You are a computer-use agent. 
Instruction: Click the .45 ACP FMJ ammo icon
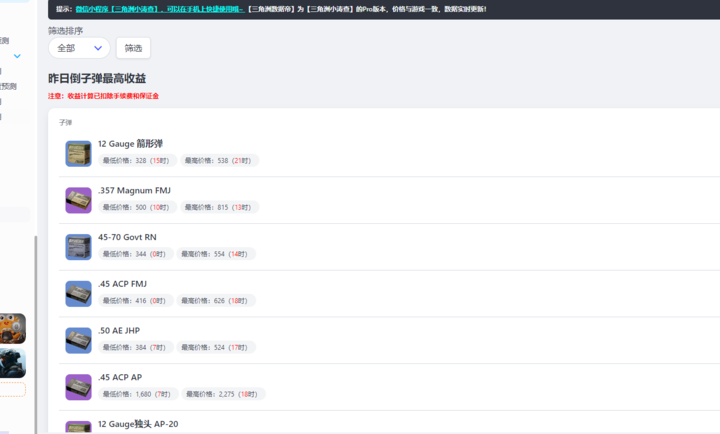78,293
